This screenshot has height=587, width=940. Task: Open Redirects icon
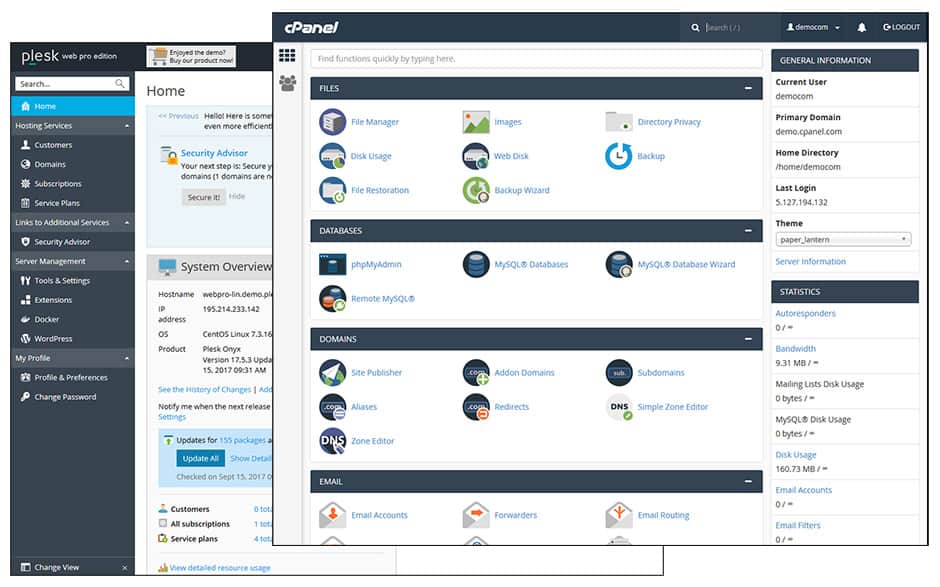point(475,407)
